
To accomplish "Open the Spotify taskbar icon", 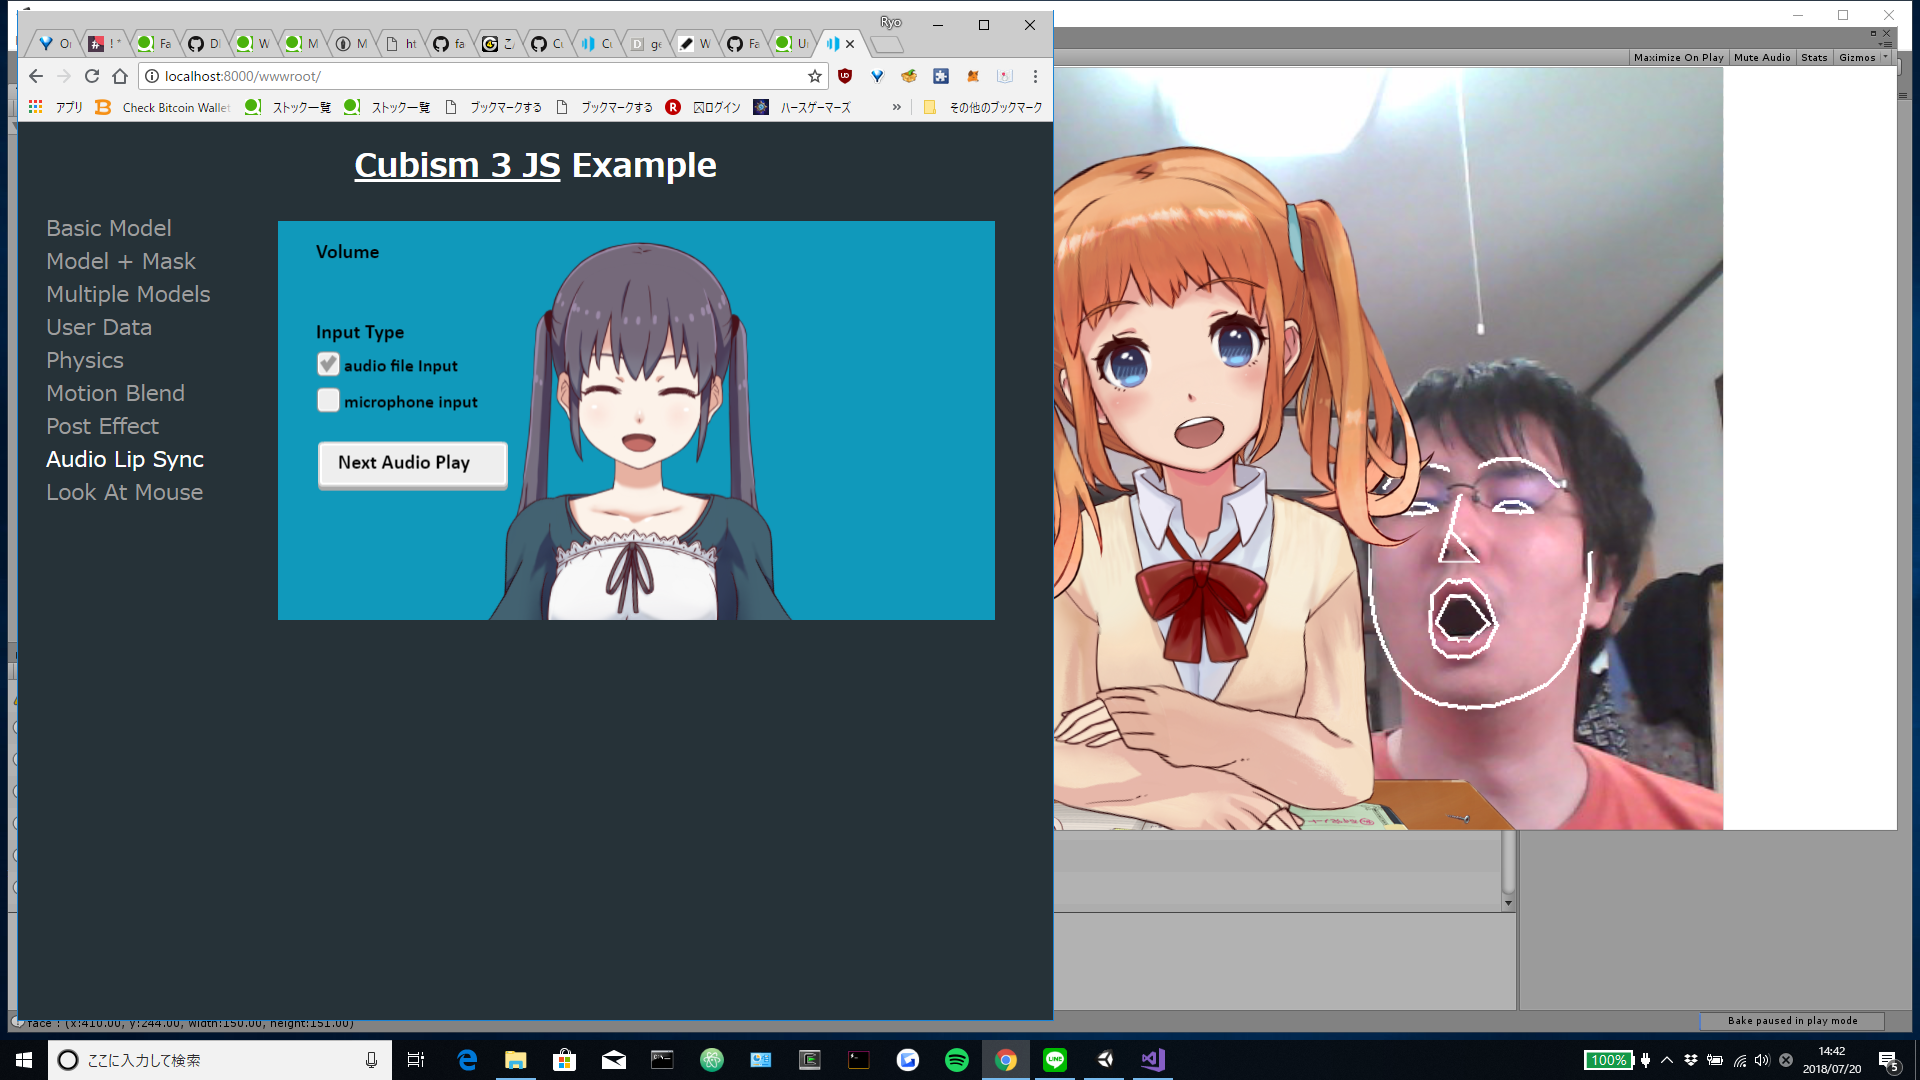I will (956, 1060).
